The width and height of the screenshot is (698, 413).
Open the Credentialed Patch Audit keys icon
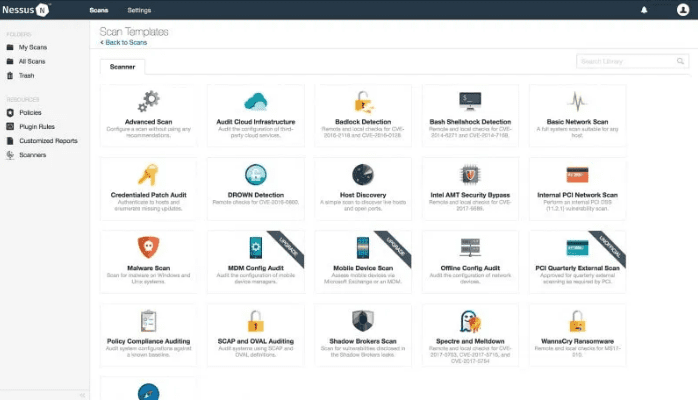148,174
